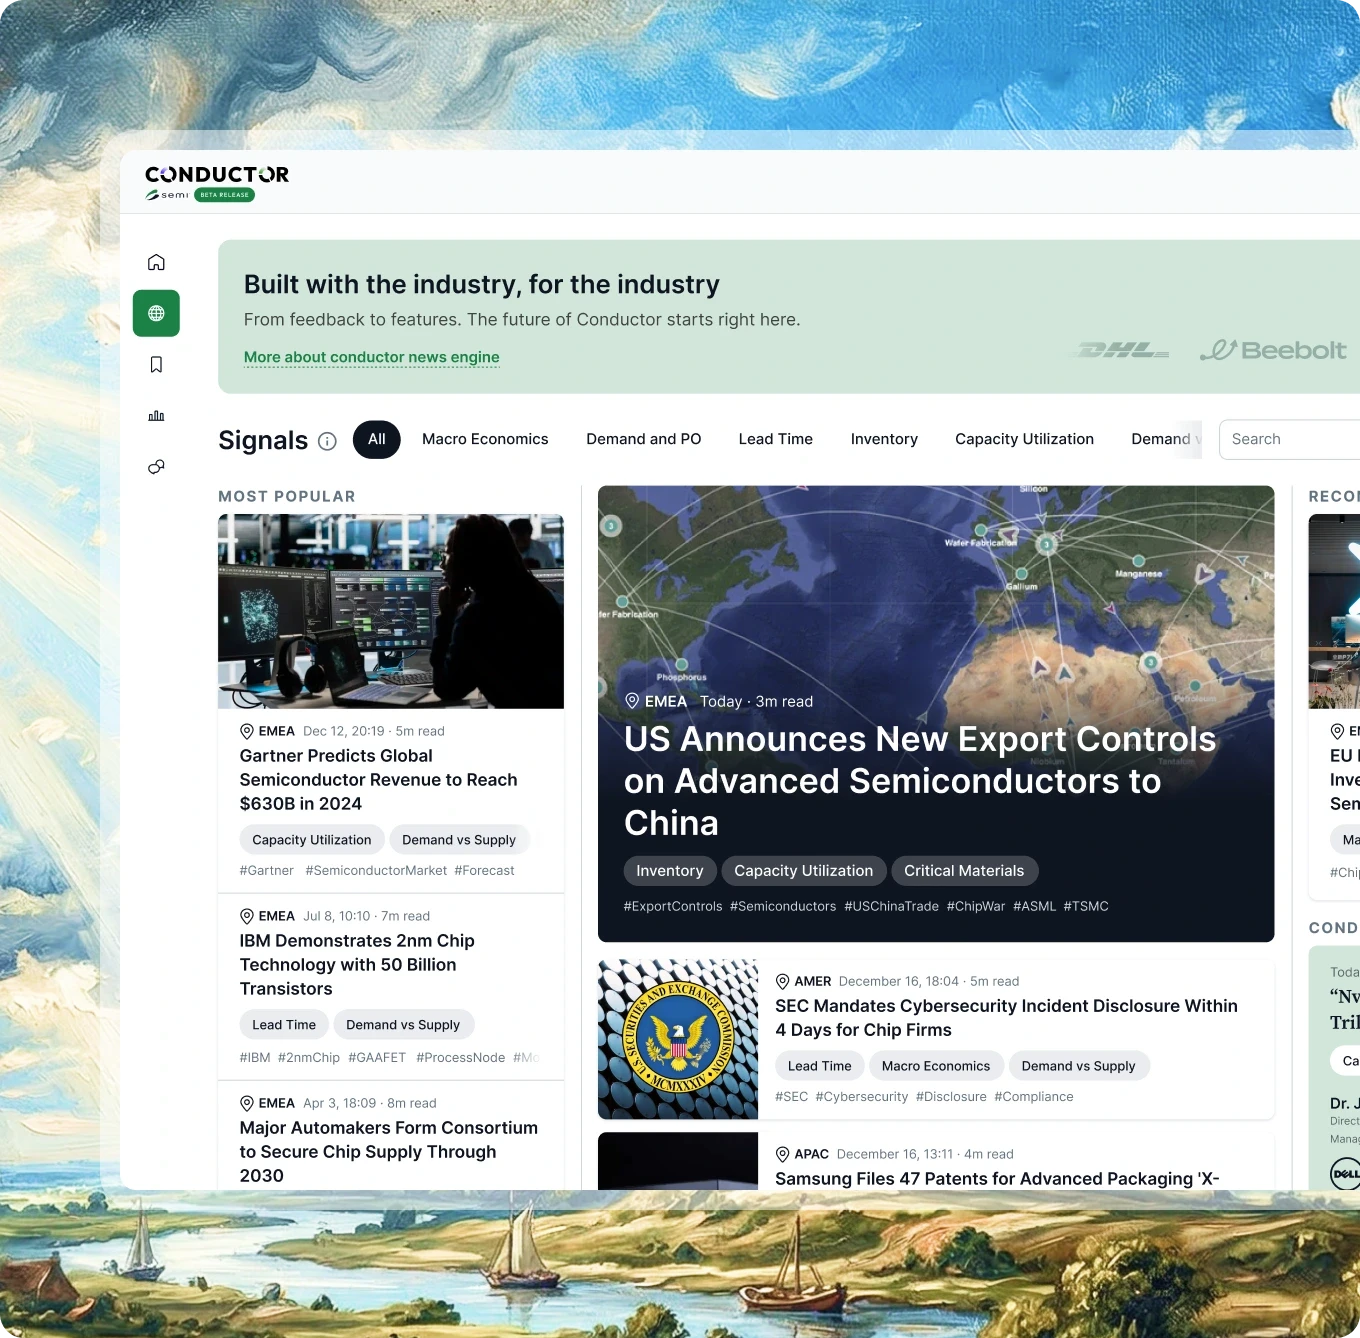
Task: Open More about conductor news engine link
Action: pos(371,357)
